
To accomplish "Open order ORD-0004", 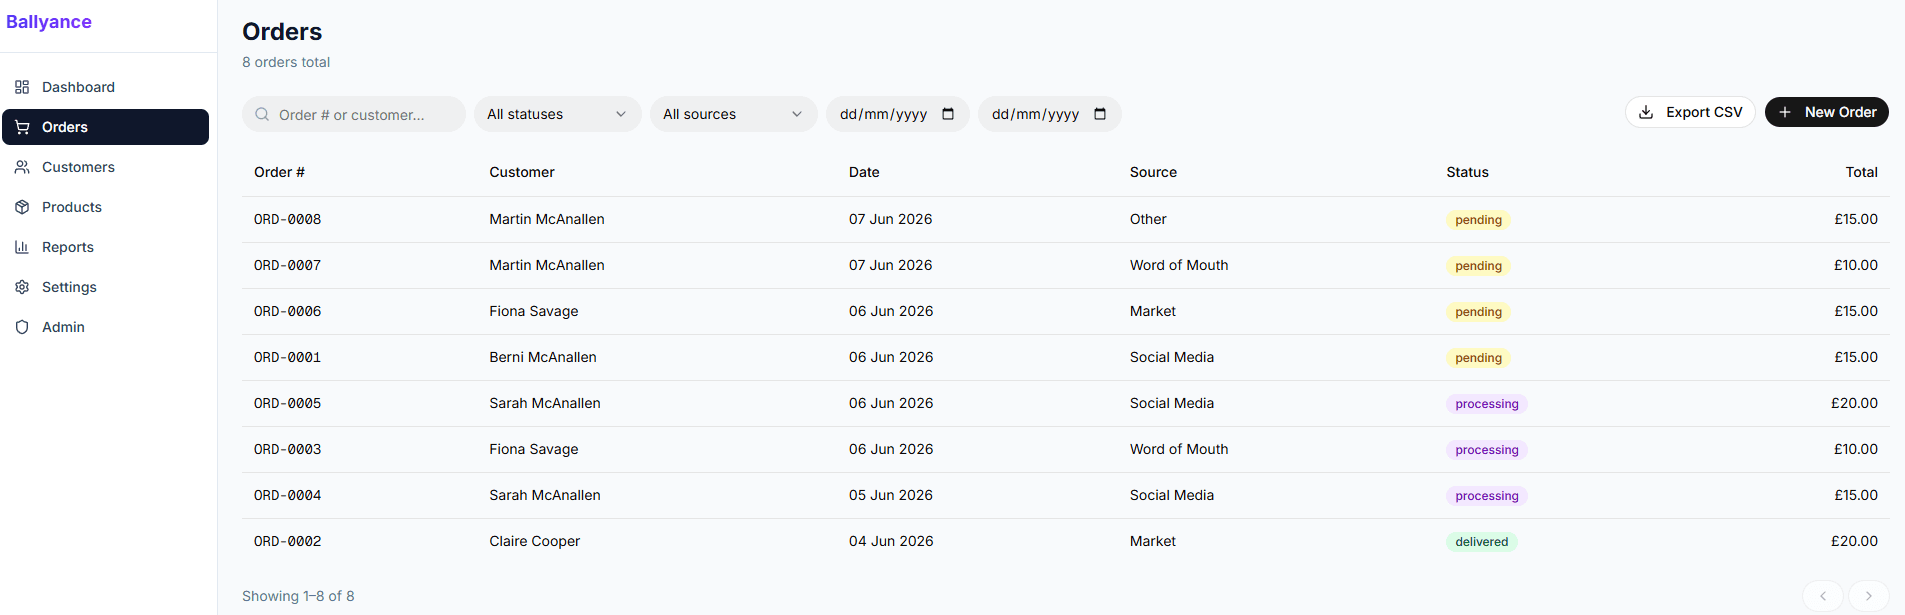I will pos(288,495).
